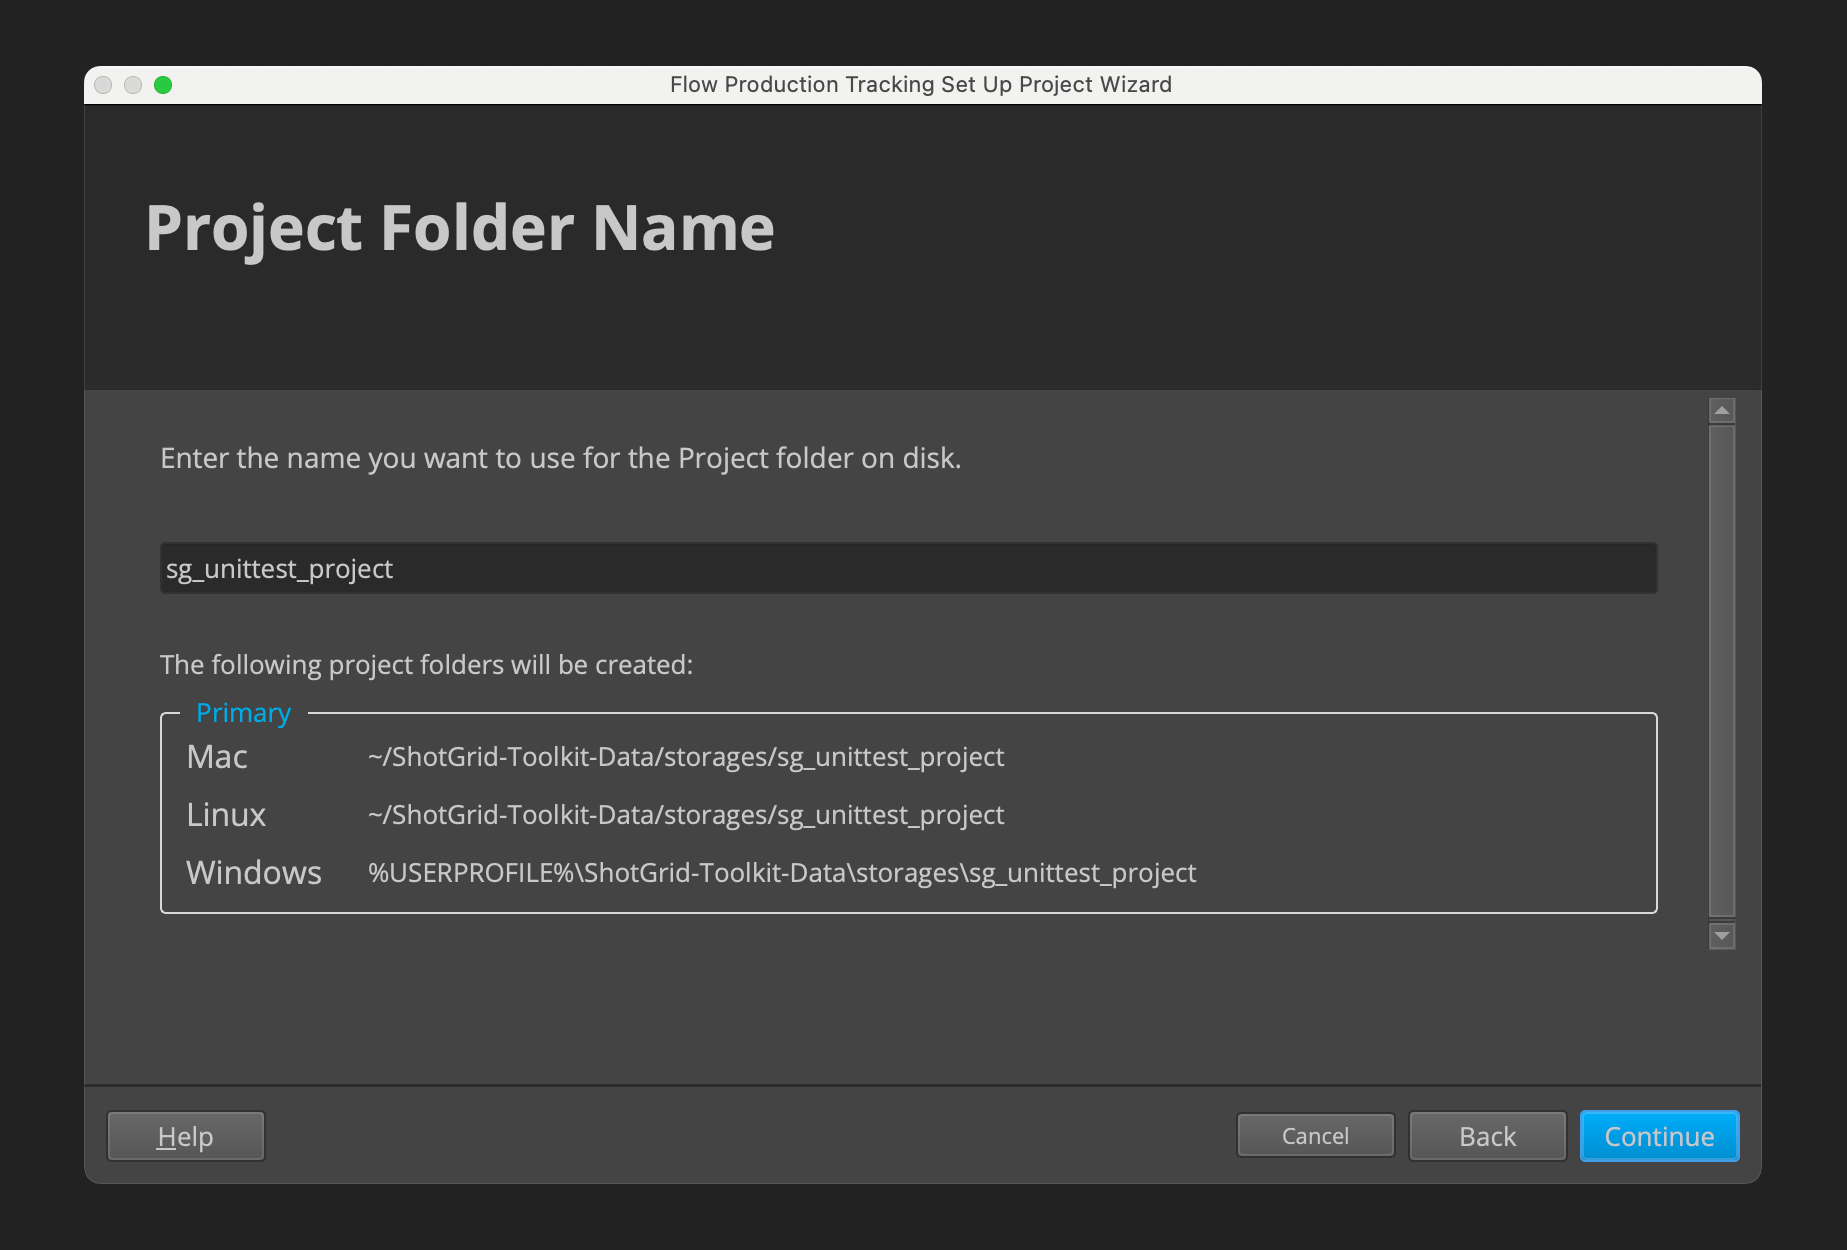Click the Continue button
This screenshot has height=1250, width=1847.
pos(1659,1136)
